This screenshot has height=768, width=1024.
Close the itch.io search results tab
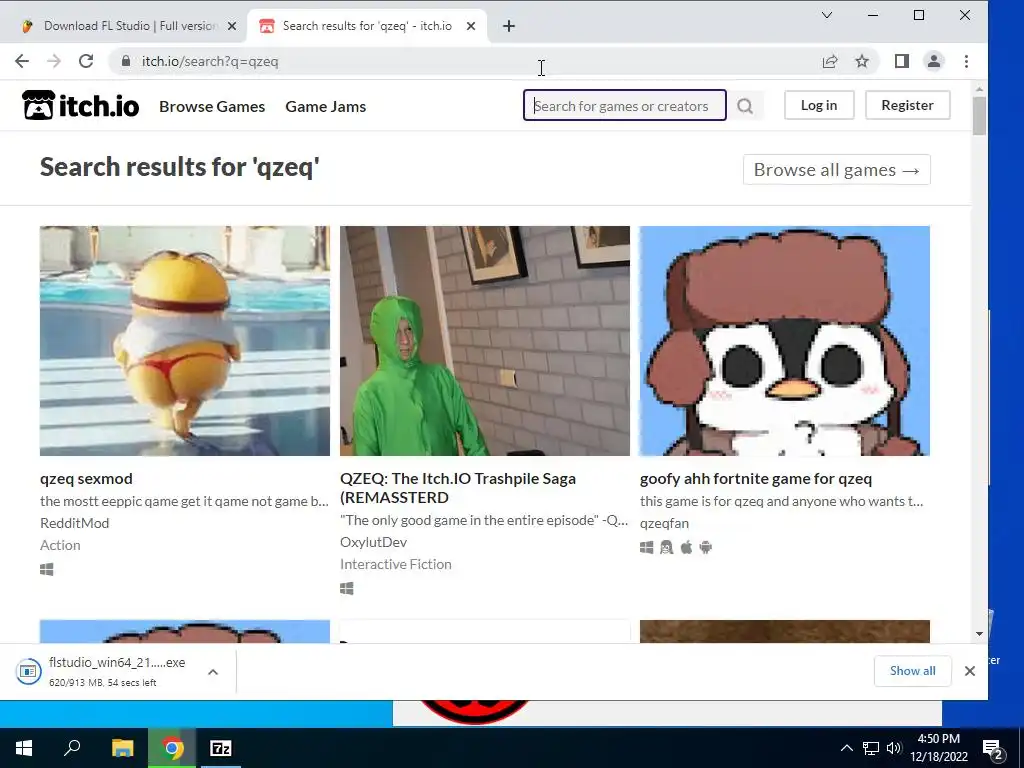[x=471, y=26]
